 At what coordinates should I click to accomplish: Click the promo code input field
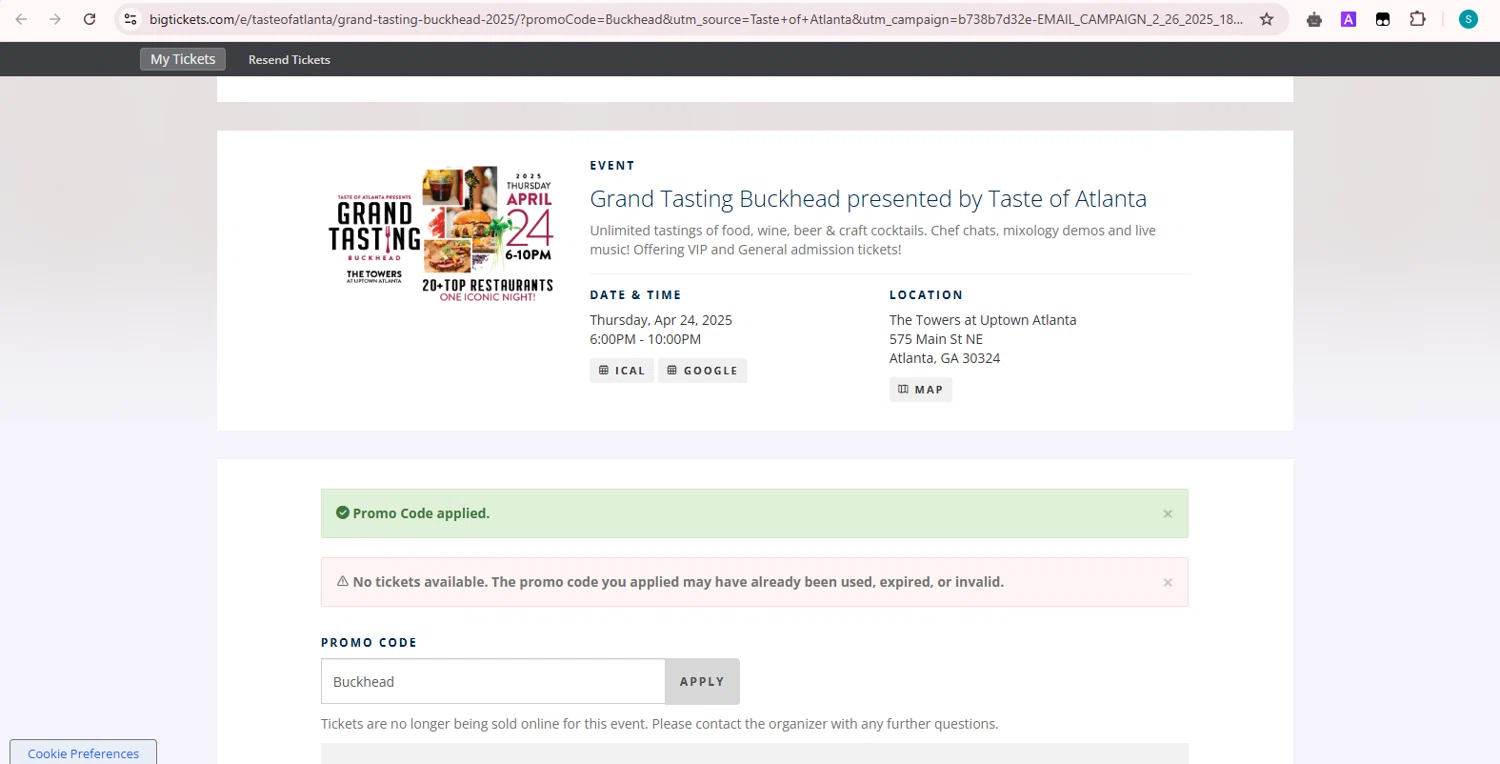pyautogui.click(x=493, y=681)
